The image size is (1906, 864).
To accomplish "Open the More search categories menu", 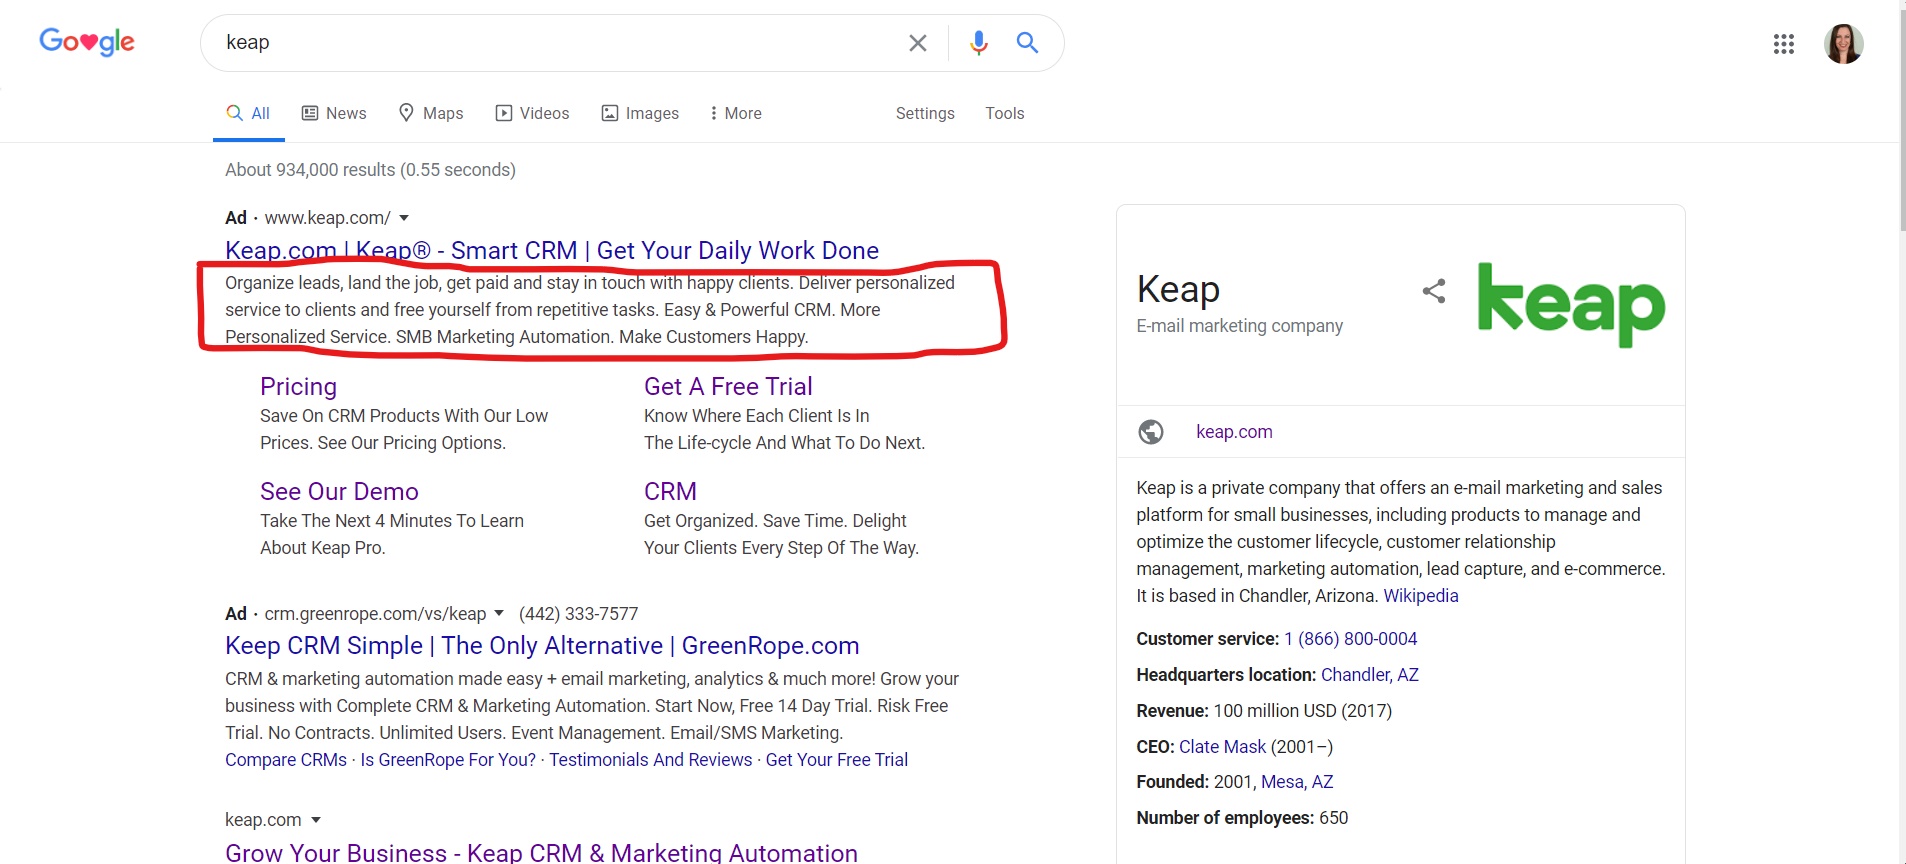I will [735, 113].
